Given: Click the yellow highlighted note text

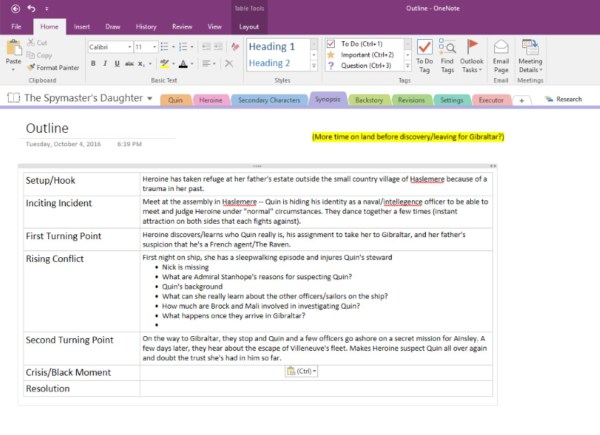Looking at the screenshot, I should click(x=407, y=136).
